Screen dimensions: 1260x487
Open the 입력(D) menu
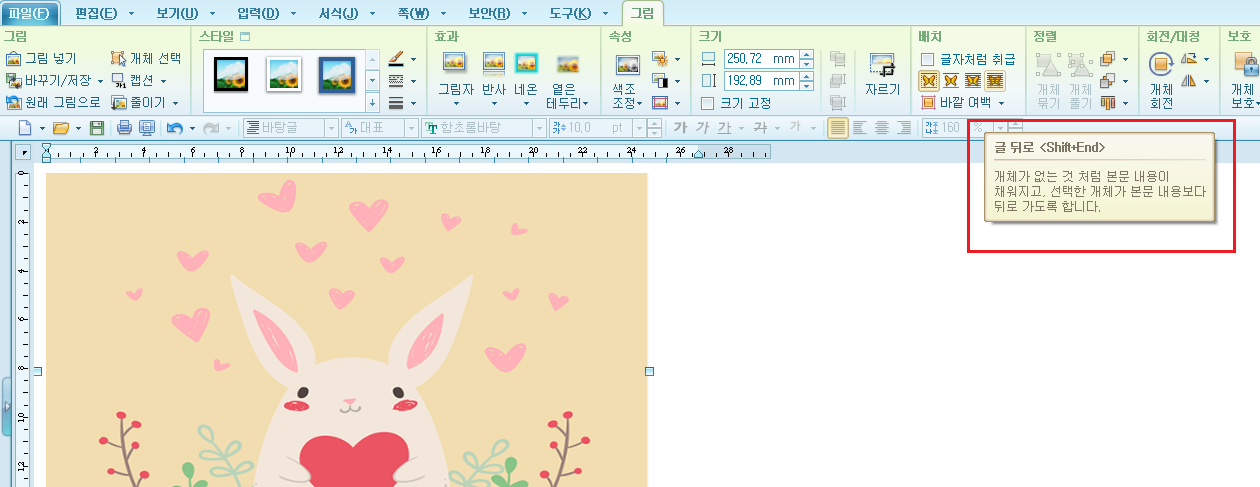coord(259,13)
